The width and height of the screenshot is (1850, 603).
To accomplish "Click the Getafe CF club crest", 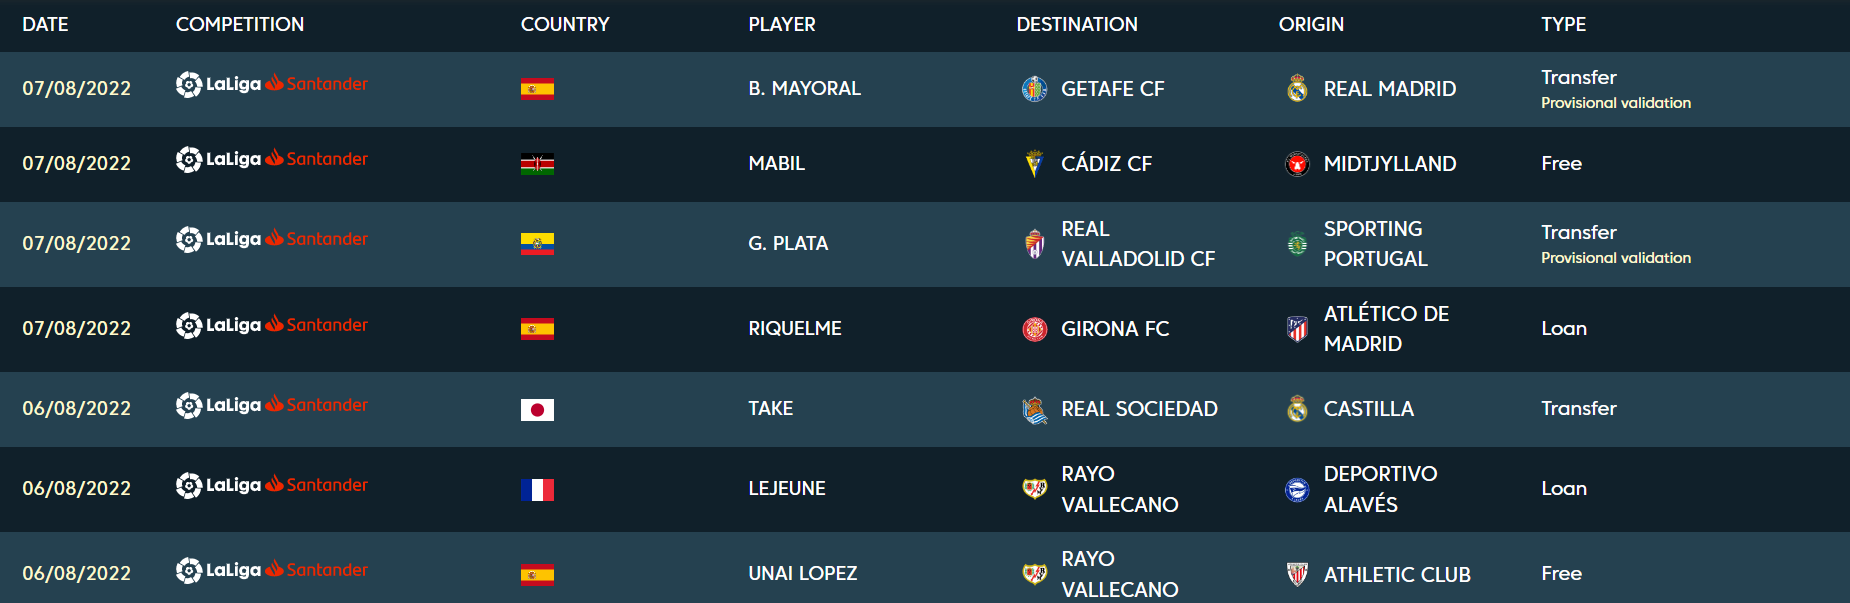I will point(1034,89).
